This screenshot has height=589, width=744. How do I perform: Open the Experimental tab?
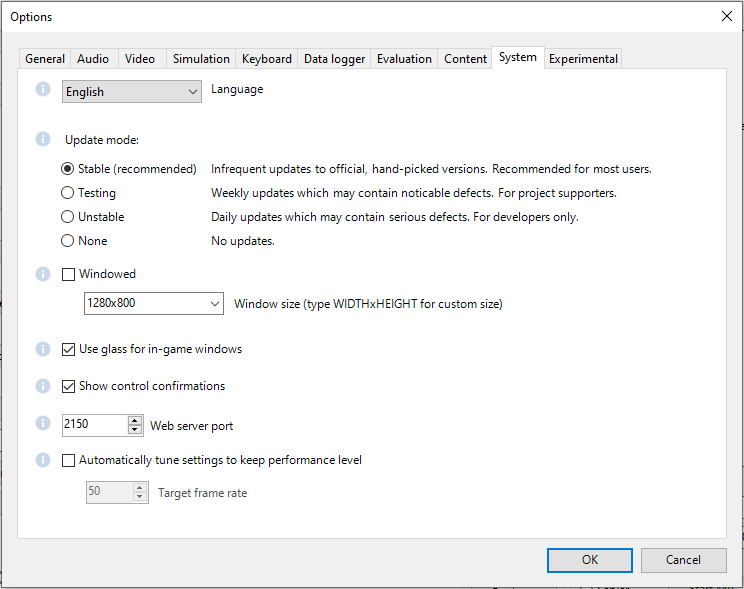tap(583, 59)
